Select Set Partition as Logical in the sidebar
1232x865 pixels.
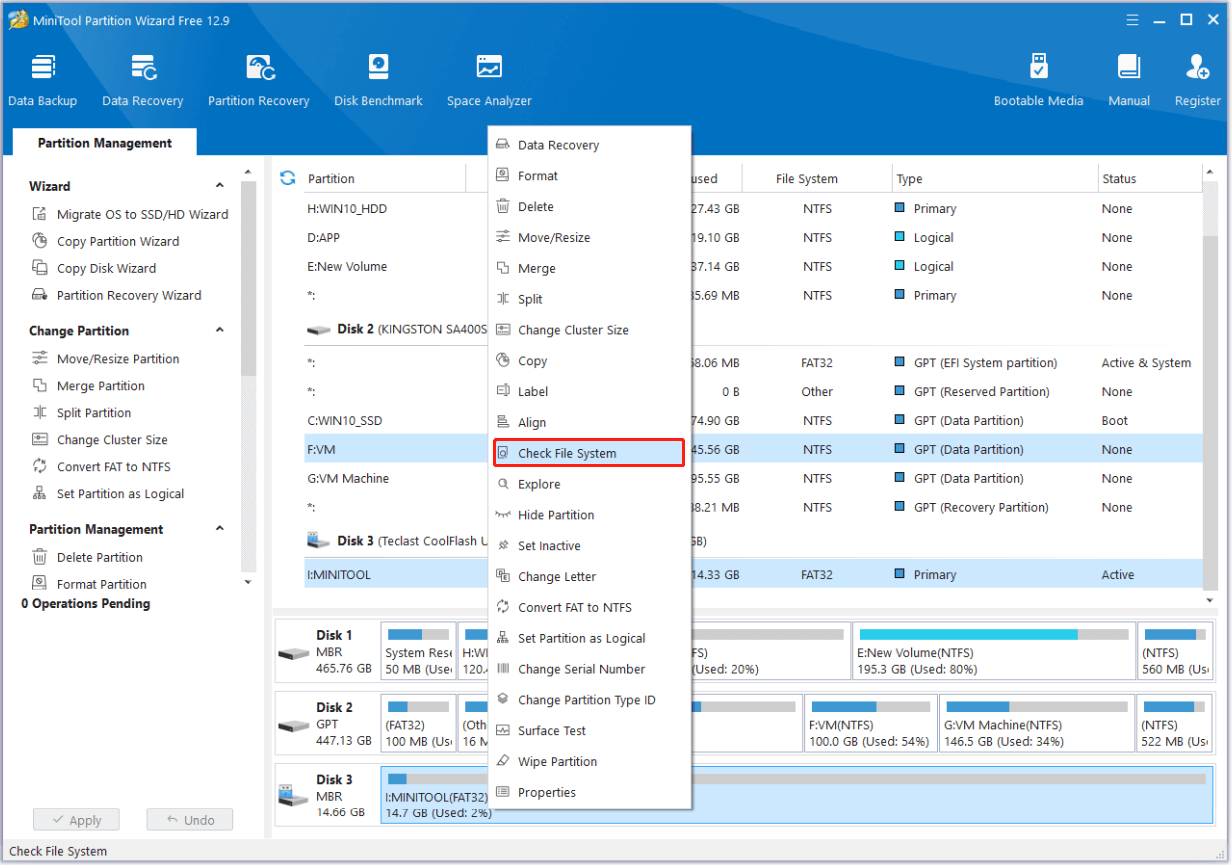tap(108, 494)
